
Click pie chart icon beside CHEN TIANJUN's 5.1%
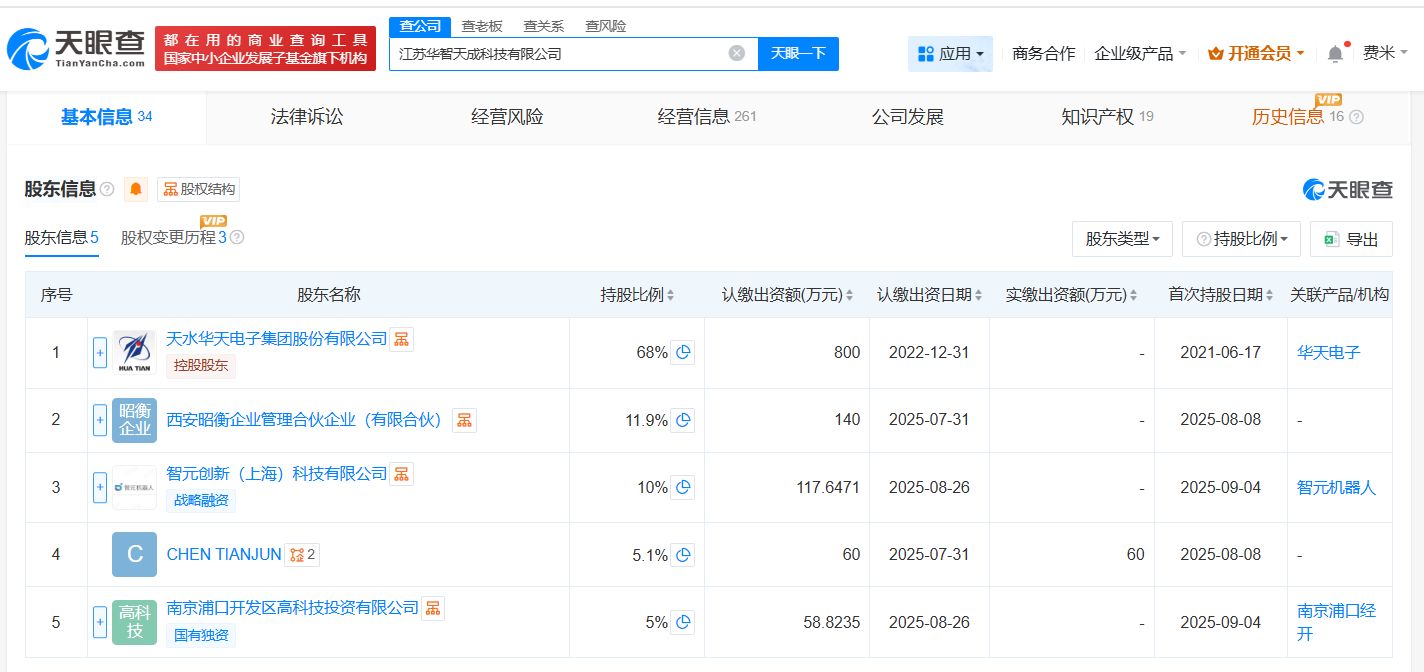click(x=682, y=554)
